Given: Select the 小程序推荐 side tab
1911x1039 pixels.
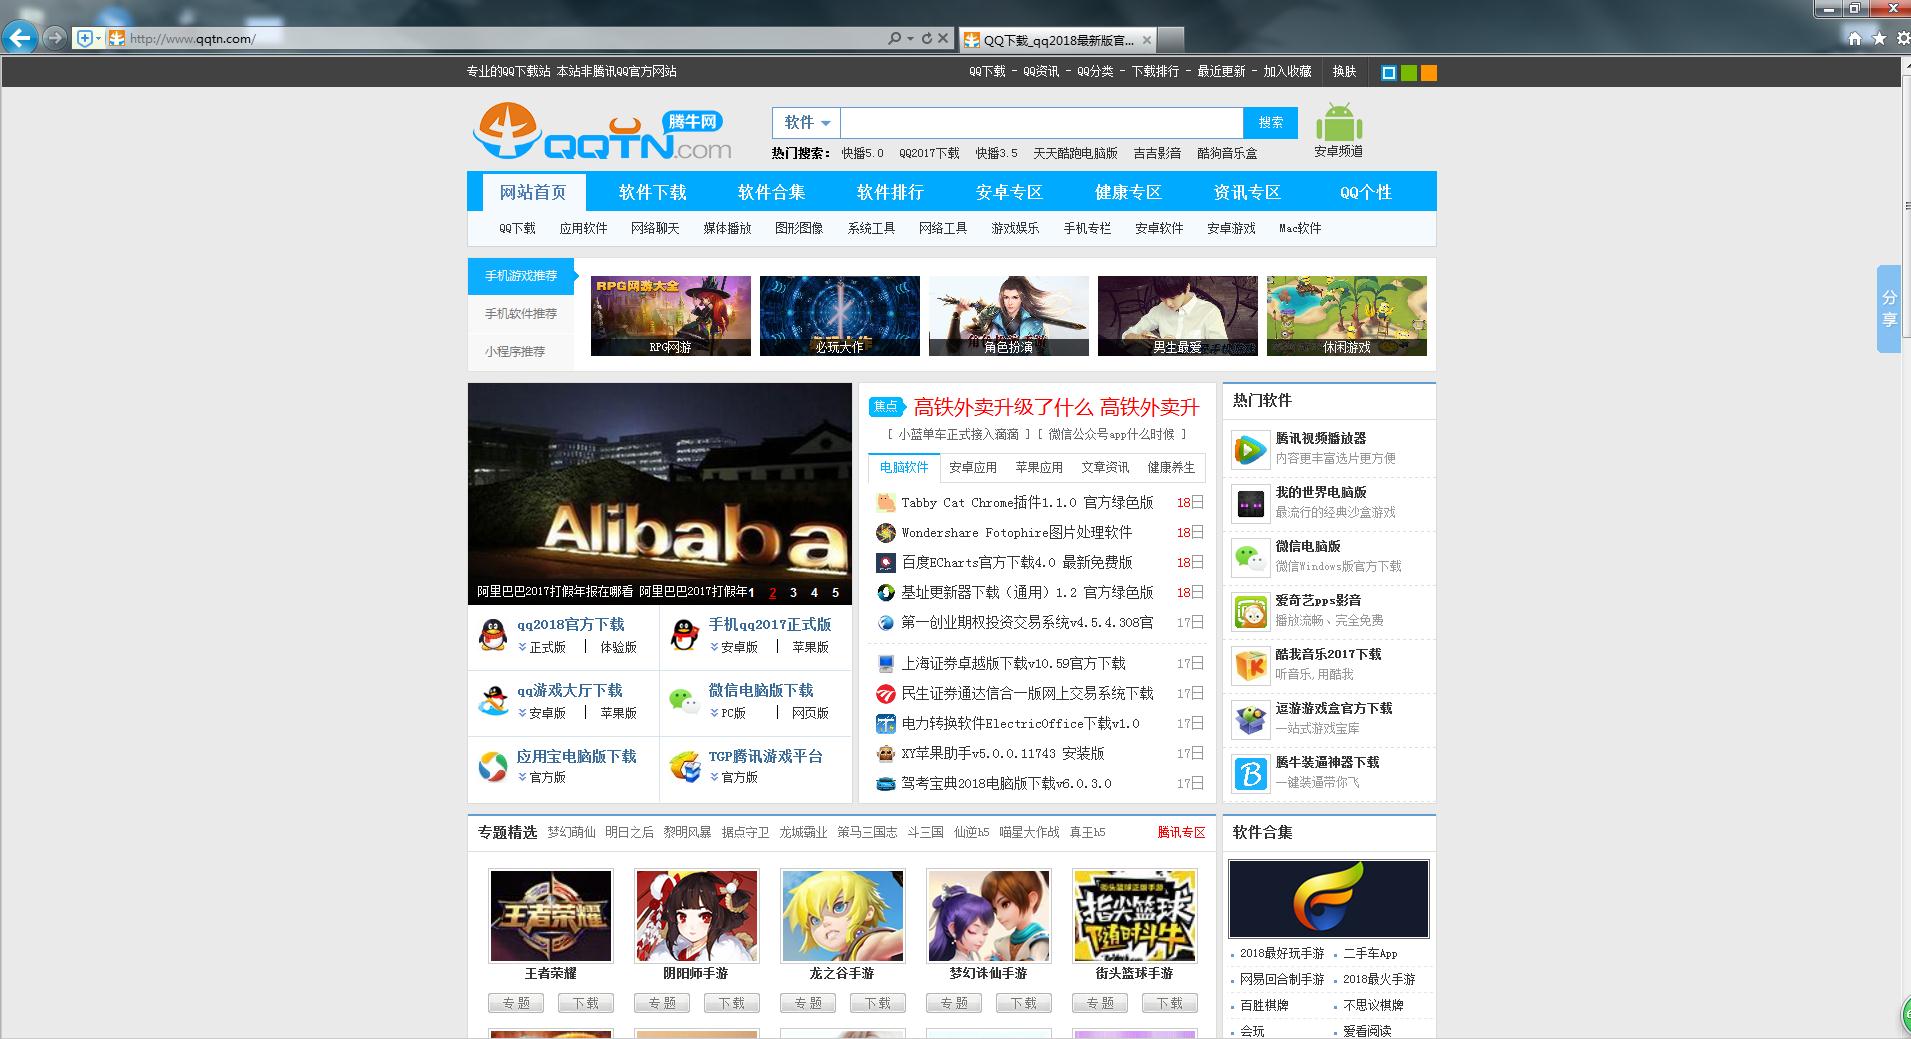Looking at the screenshot, I should [515, 352].
